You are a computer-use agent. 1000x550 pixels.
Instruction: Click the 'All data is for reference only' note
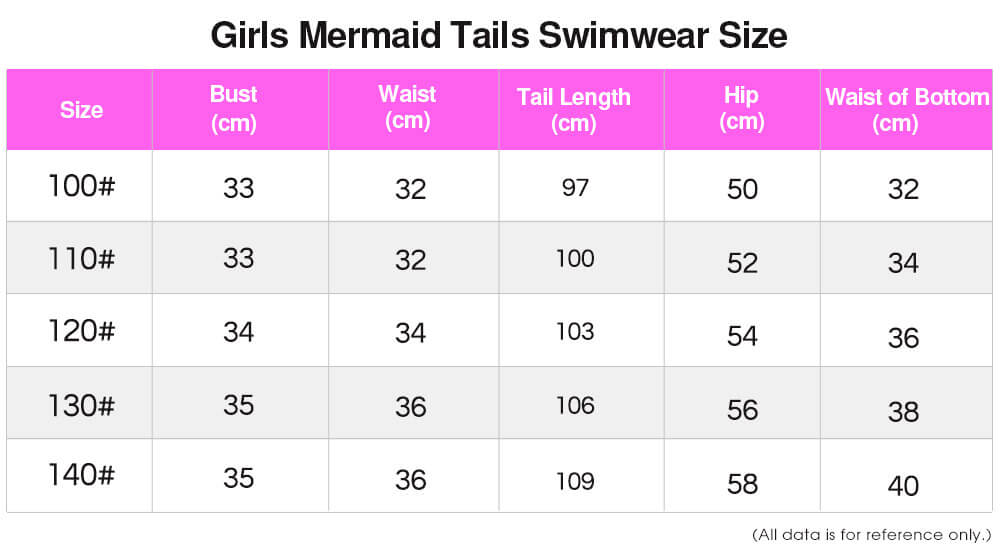872,535
